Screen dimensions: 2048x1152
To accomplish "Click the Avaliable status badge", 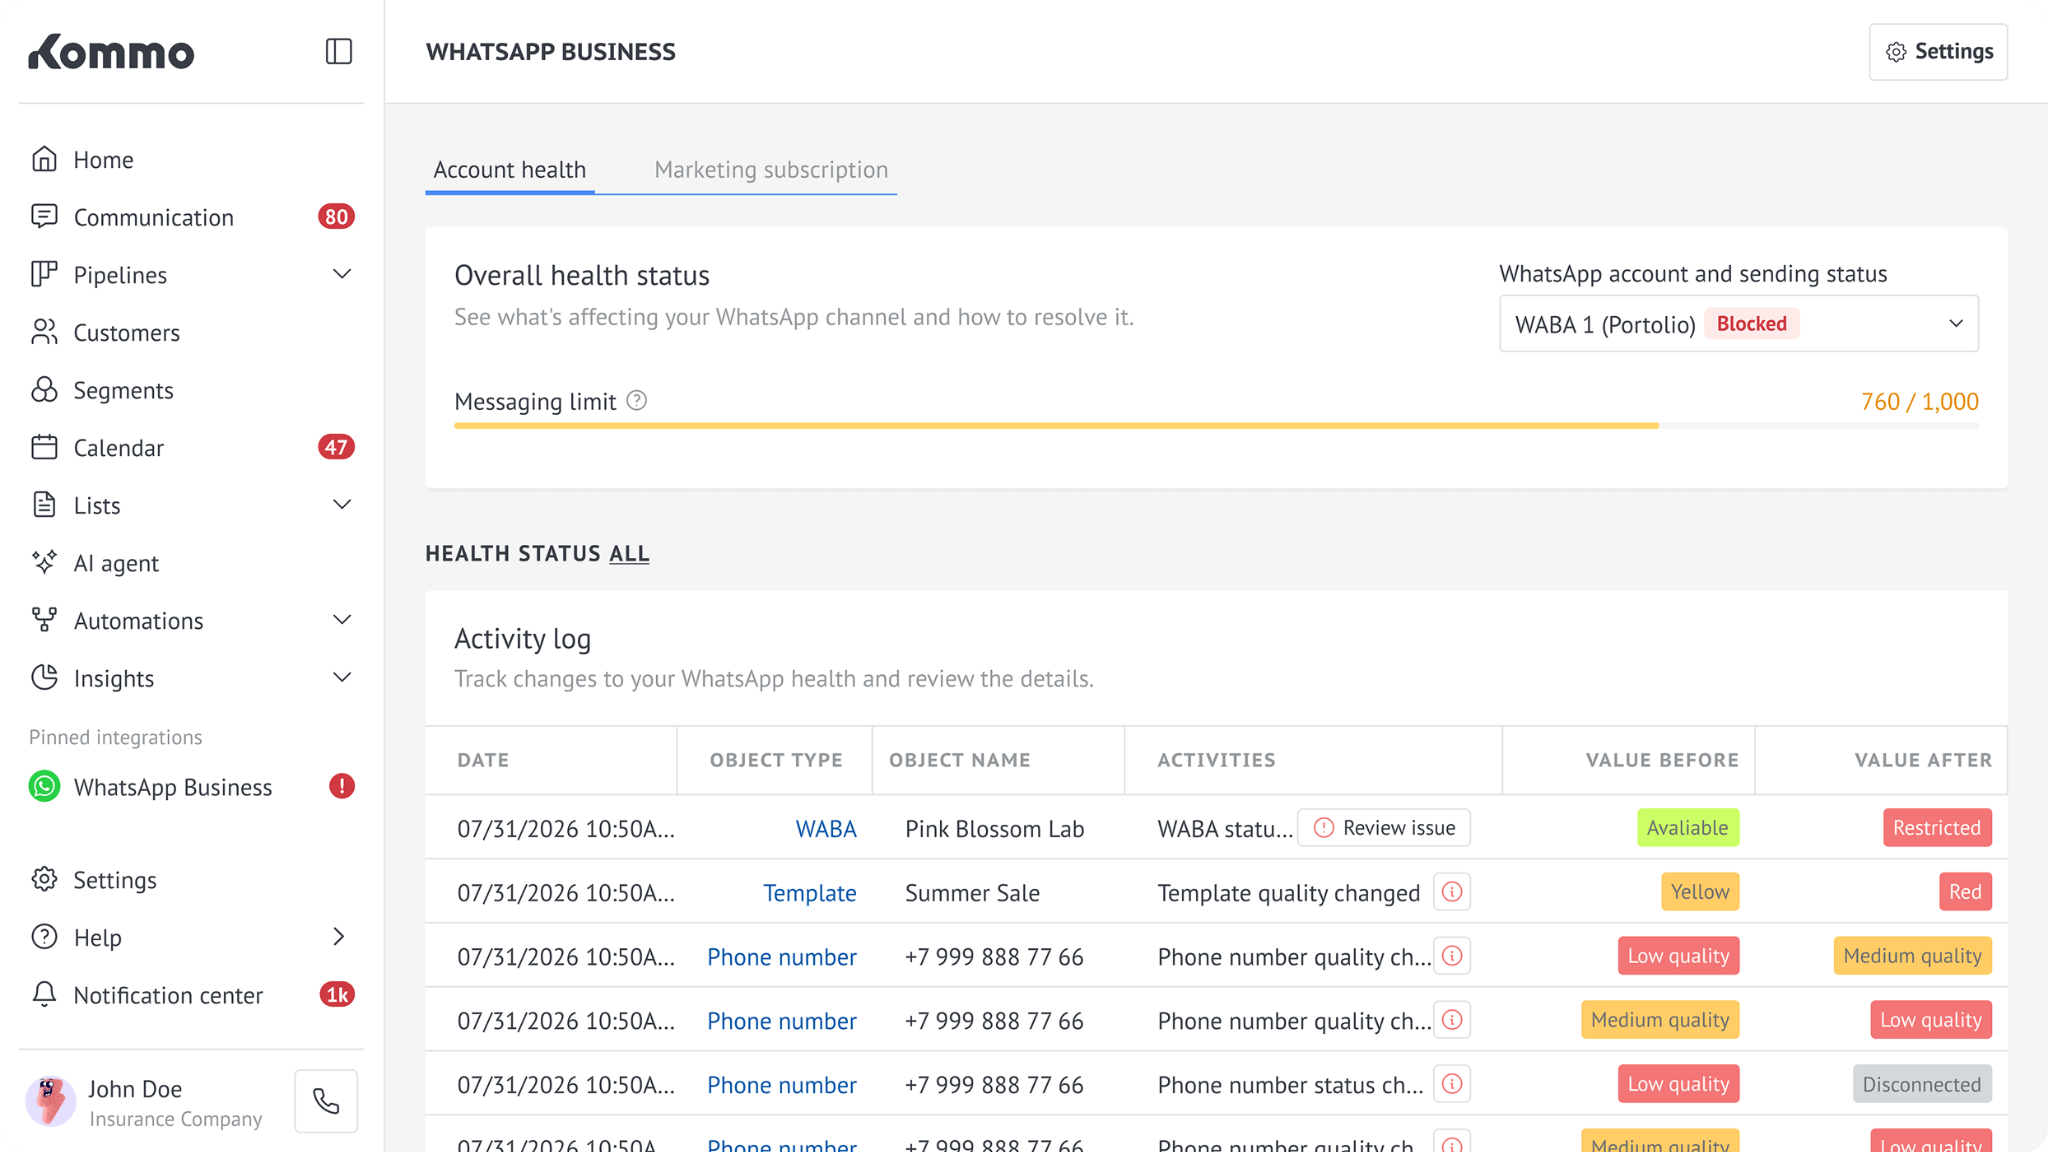I will pos(1688,828).
